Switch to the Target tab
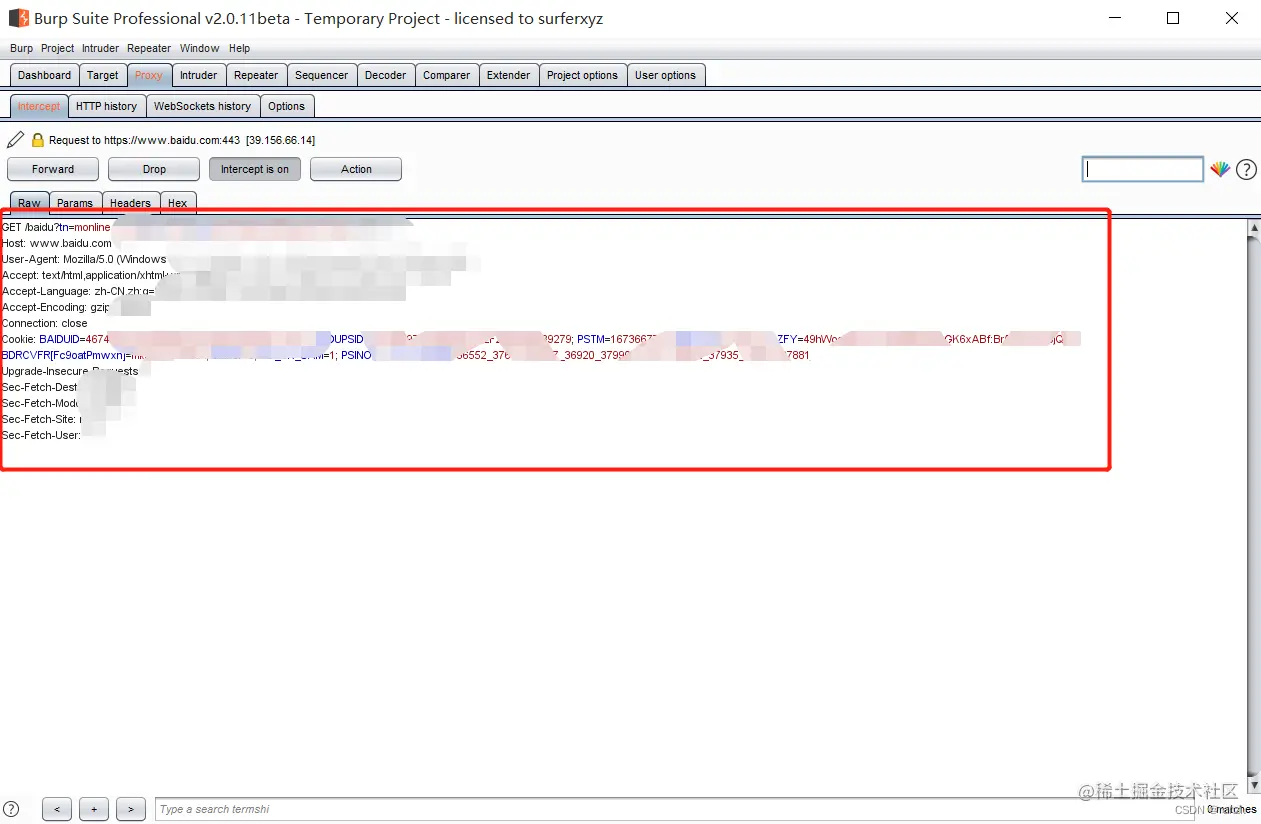Viewport: 1261px width, 824px height. coord(103,75)
